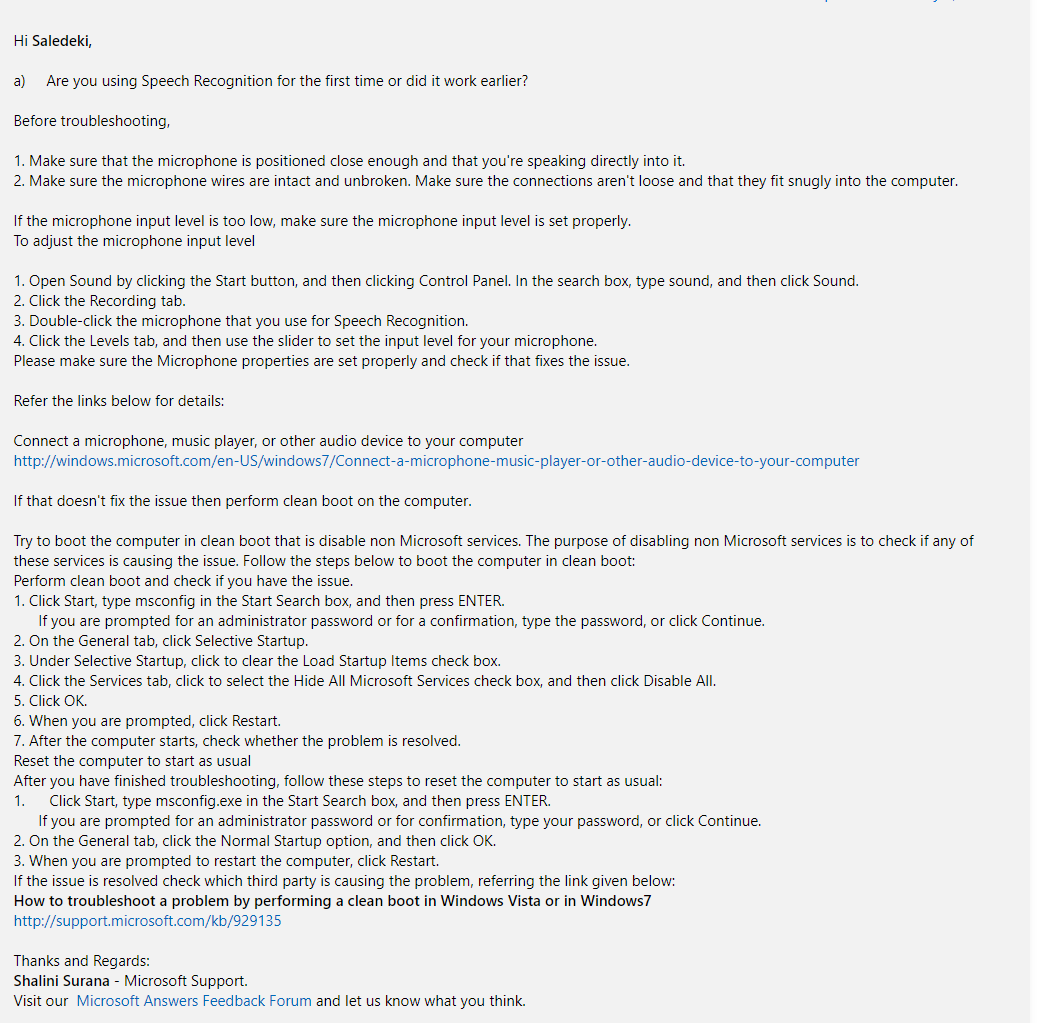Click the Speech Recognition first-time question line

click(x=287, y=81)
